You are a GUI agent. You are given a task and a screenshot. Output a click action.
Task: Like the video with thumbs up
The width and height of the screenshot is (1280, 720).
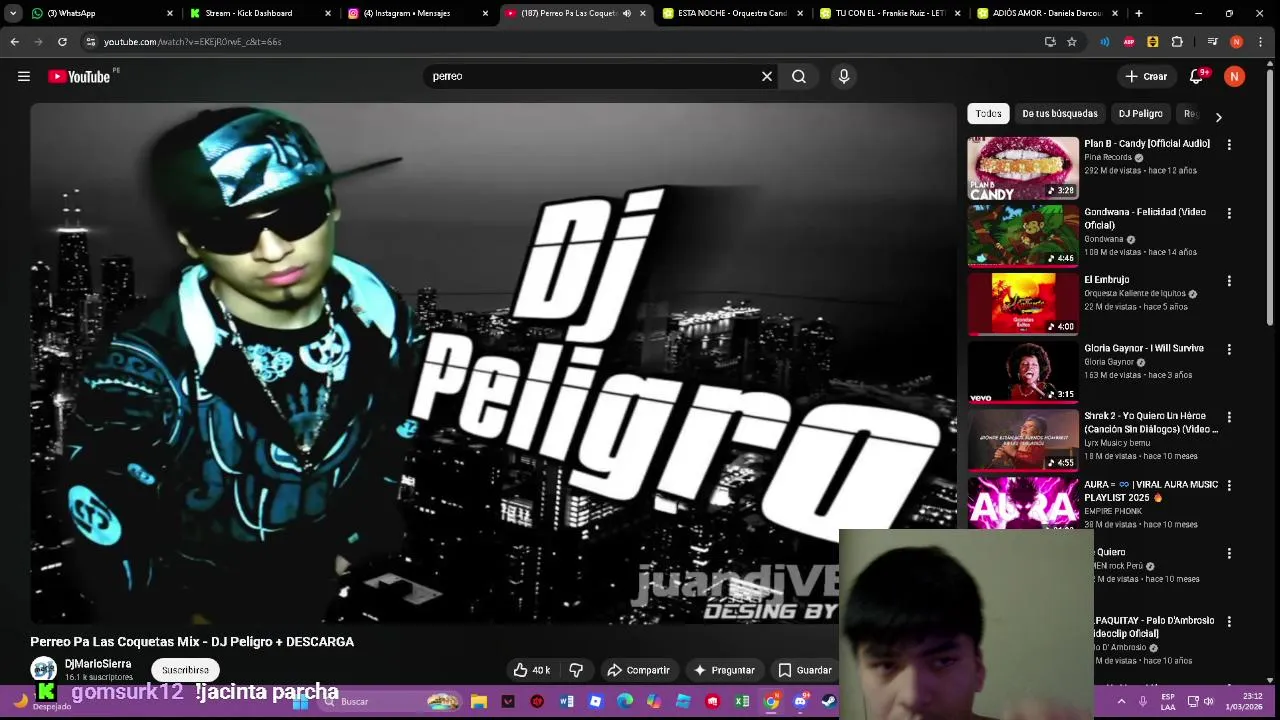(532, 670)
